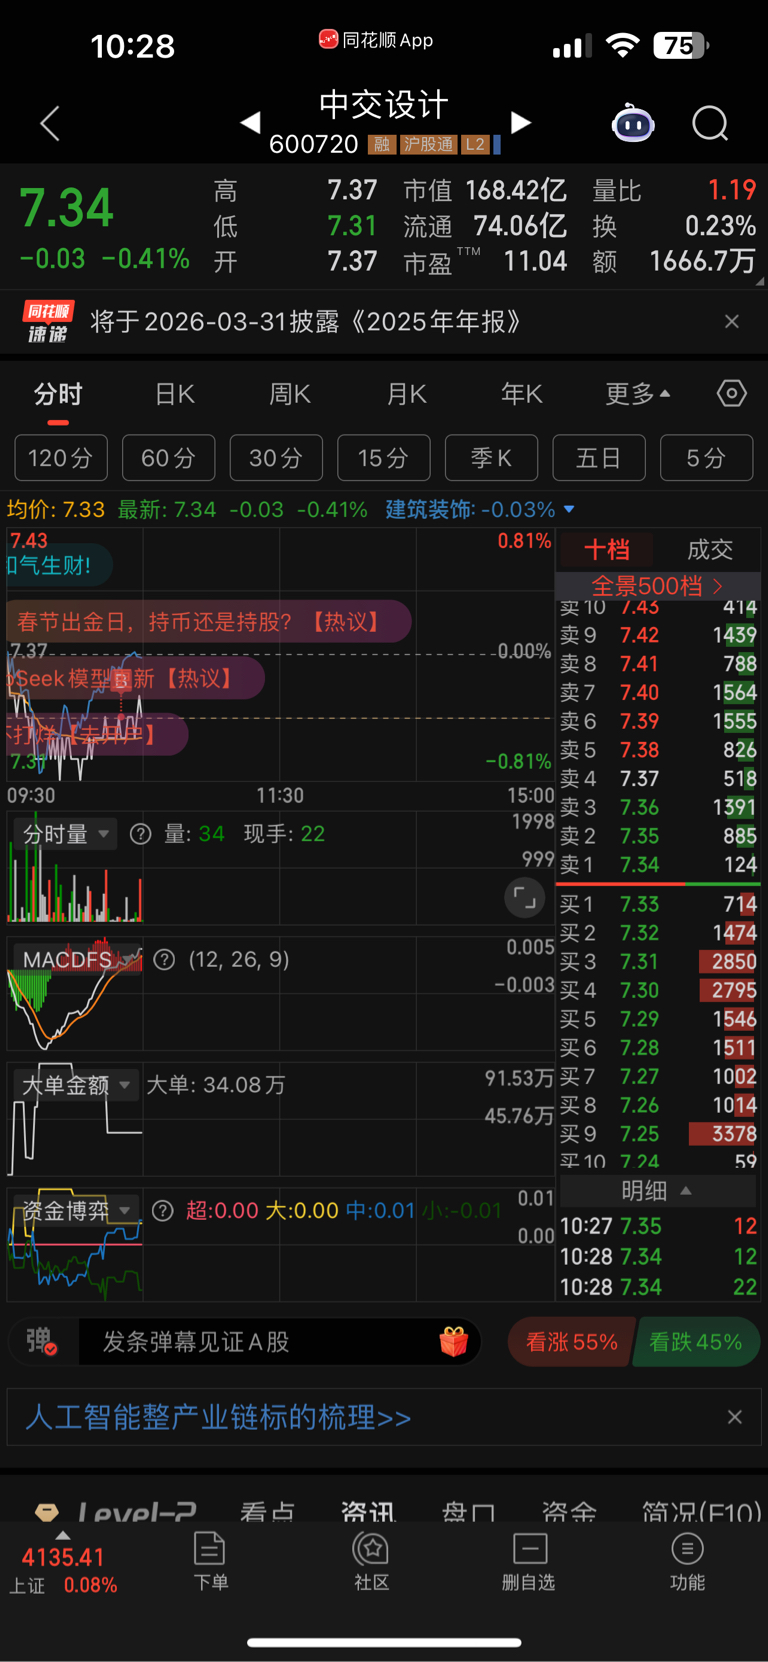This screenshot has width=768, height=1662.
Task: Vote 看跌 45% bearish
Action: (x=696, y=1342)
